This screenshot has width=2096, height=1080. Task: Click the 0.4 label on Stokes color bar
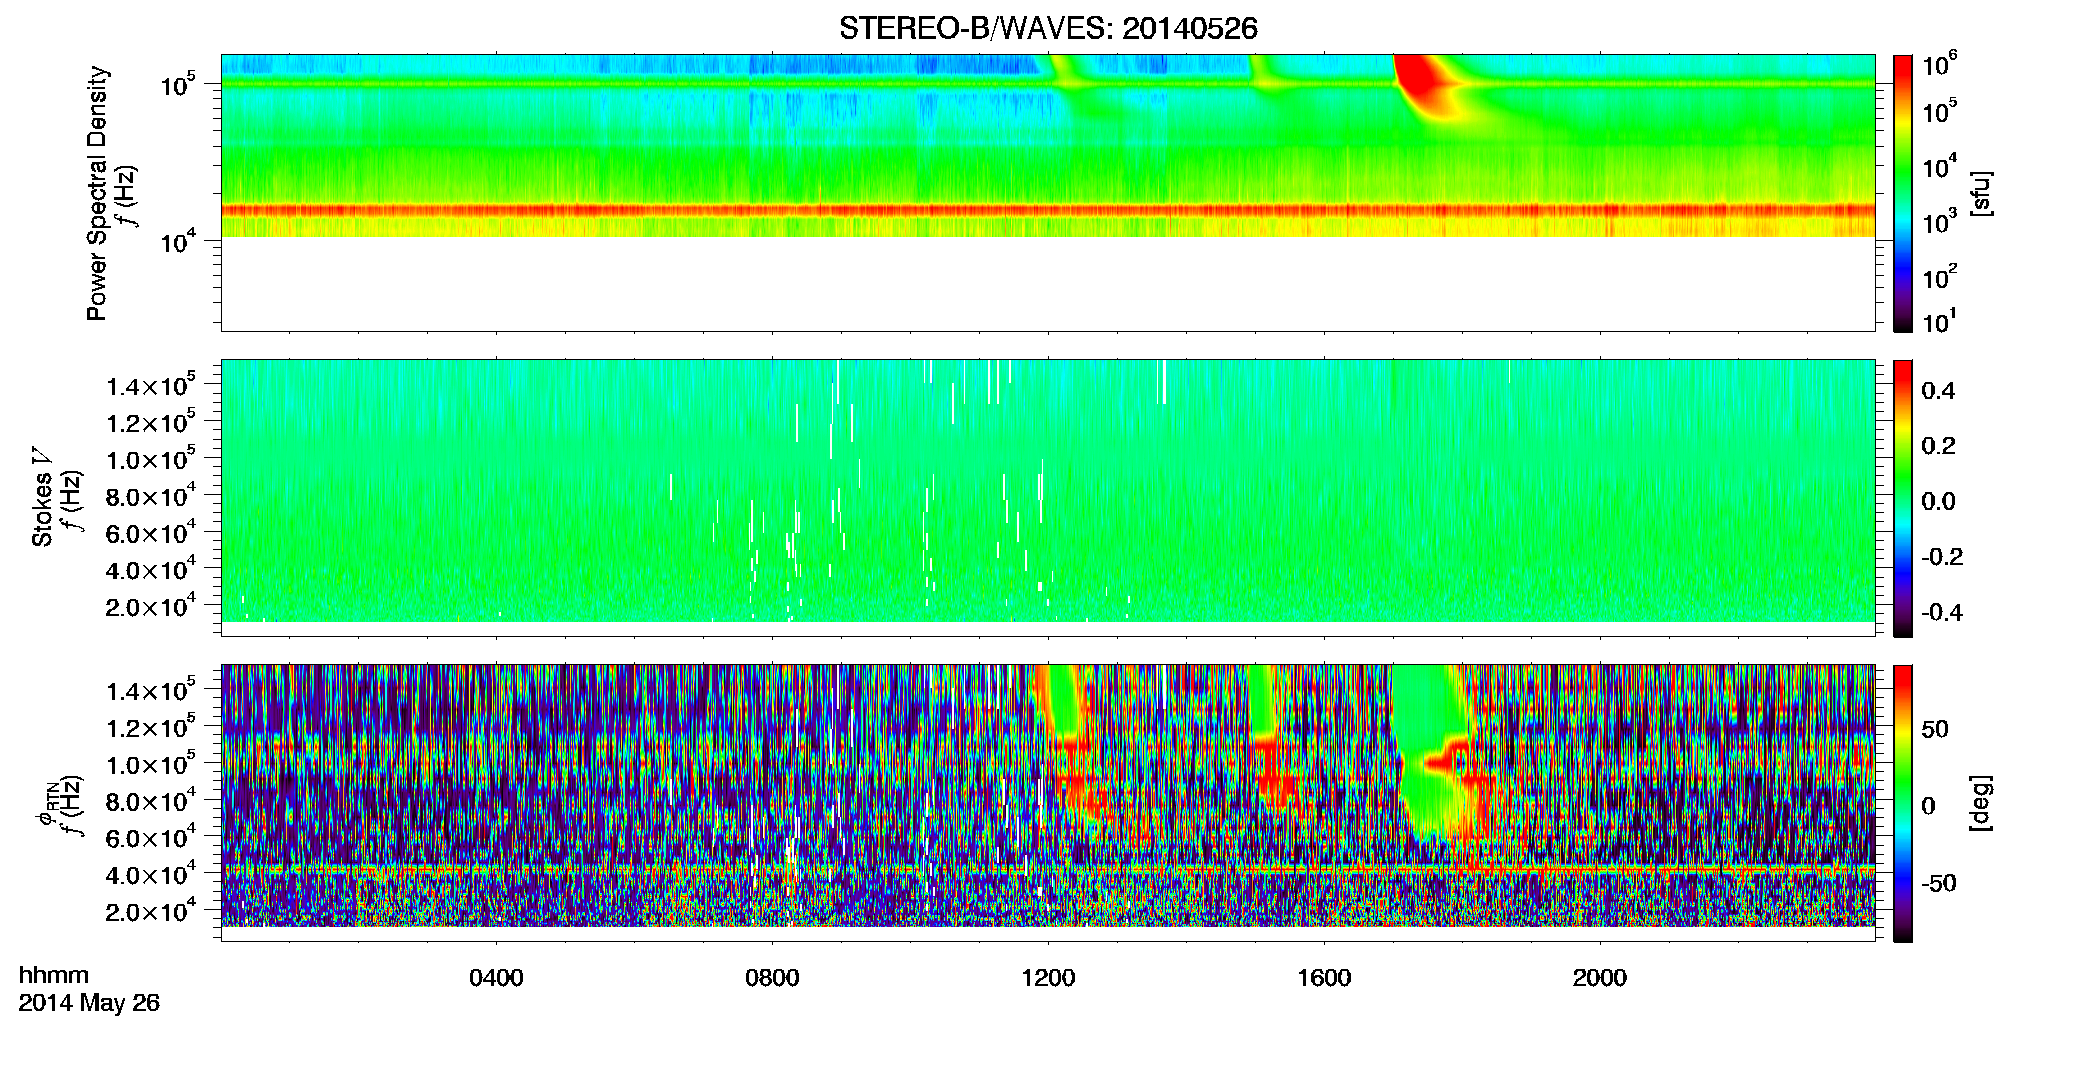[1938, 391]
